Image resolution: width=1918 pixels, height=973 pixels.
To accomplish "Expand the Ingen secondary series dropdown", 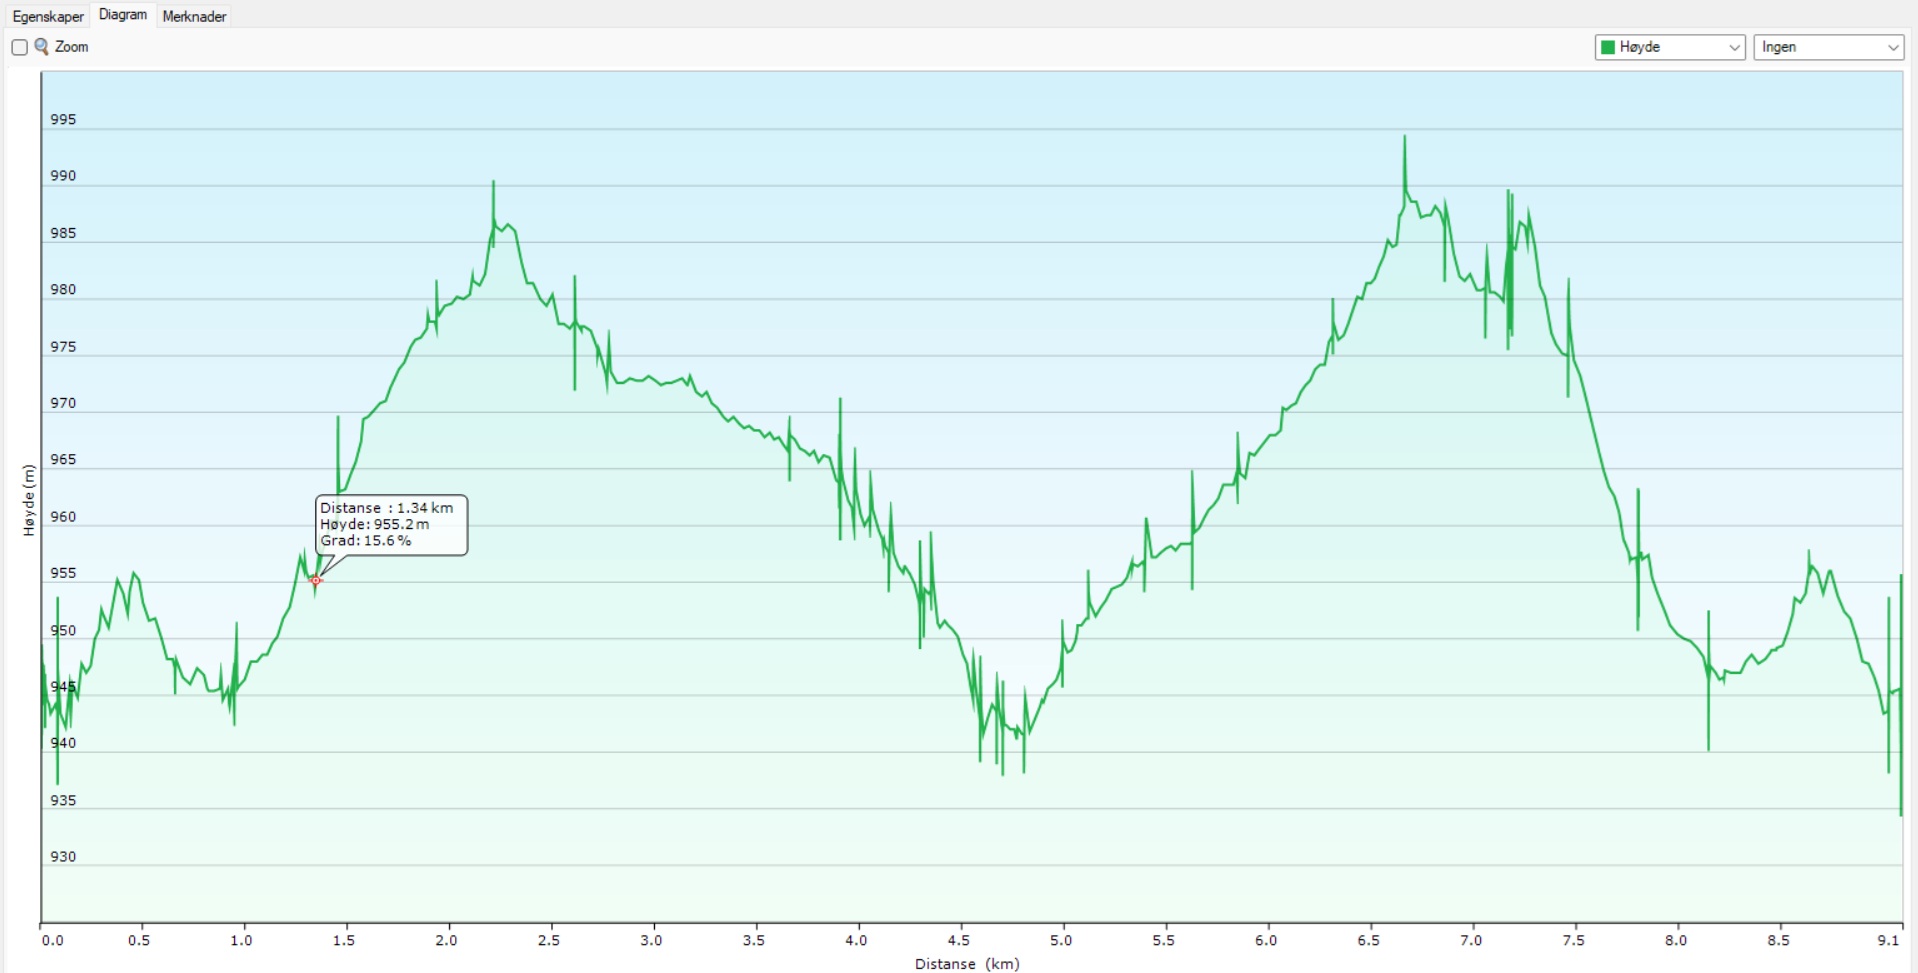I will click(x=1827, y=47).
